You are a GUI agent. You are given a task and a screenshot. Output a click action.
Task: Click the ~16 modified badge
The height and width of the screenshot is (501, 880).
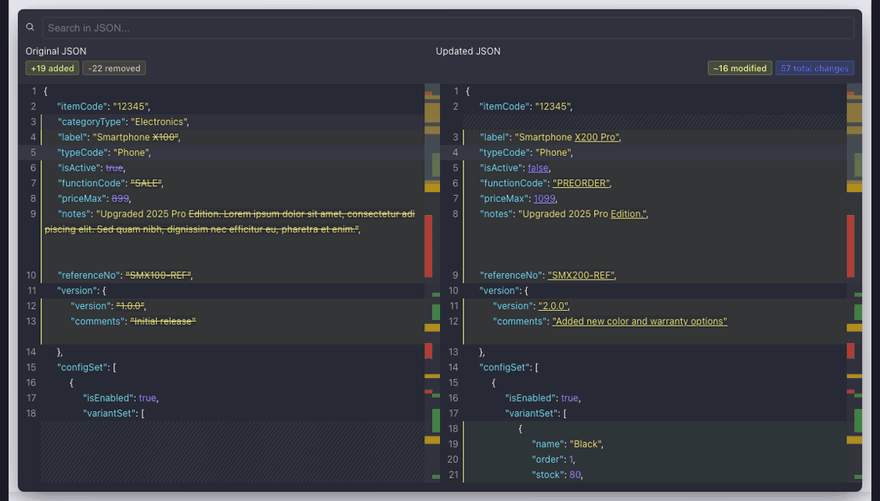[740, 68]
